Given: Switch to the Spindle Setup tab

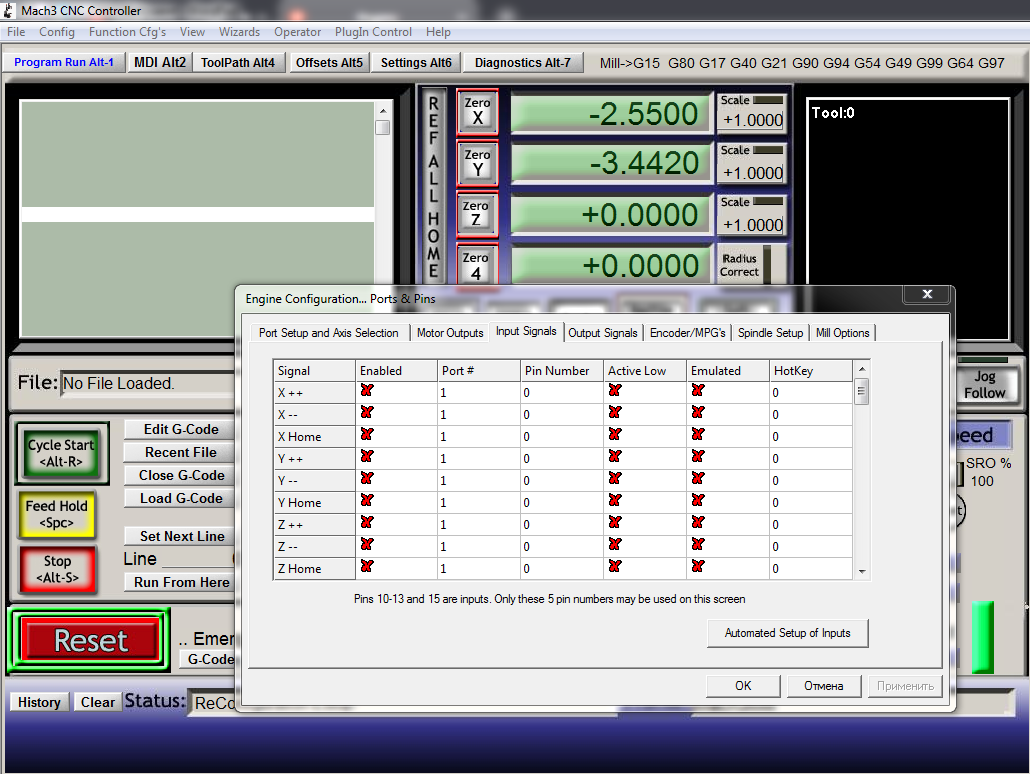Looking at the screenshot, I should (x=770, y=333).
